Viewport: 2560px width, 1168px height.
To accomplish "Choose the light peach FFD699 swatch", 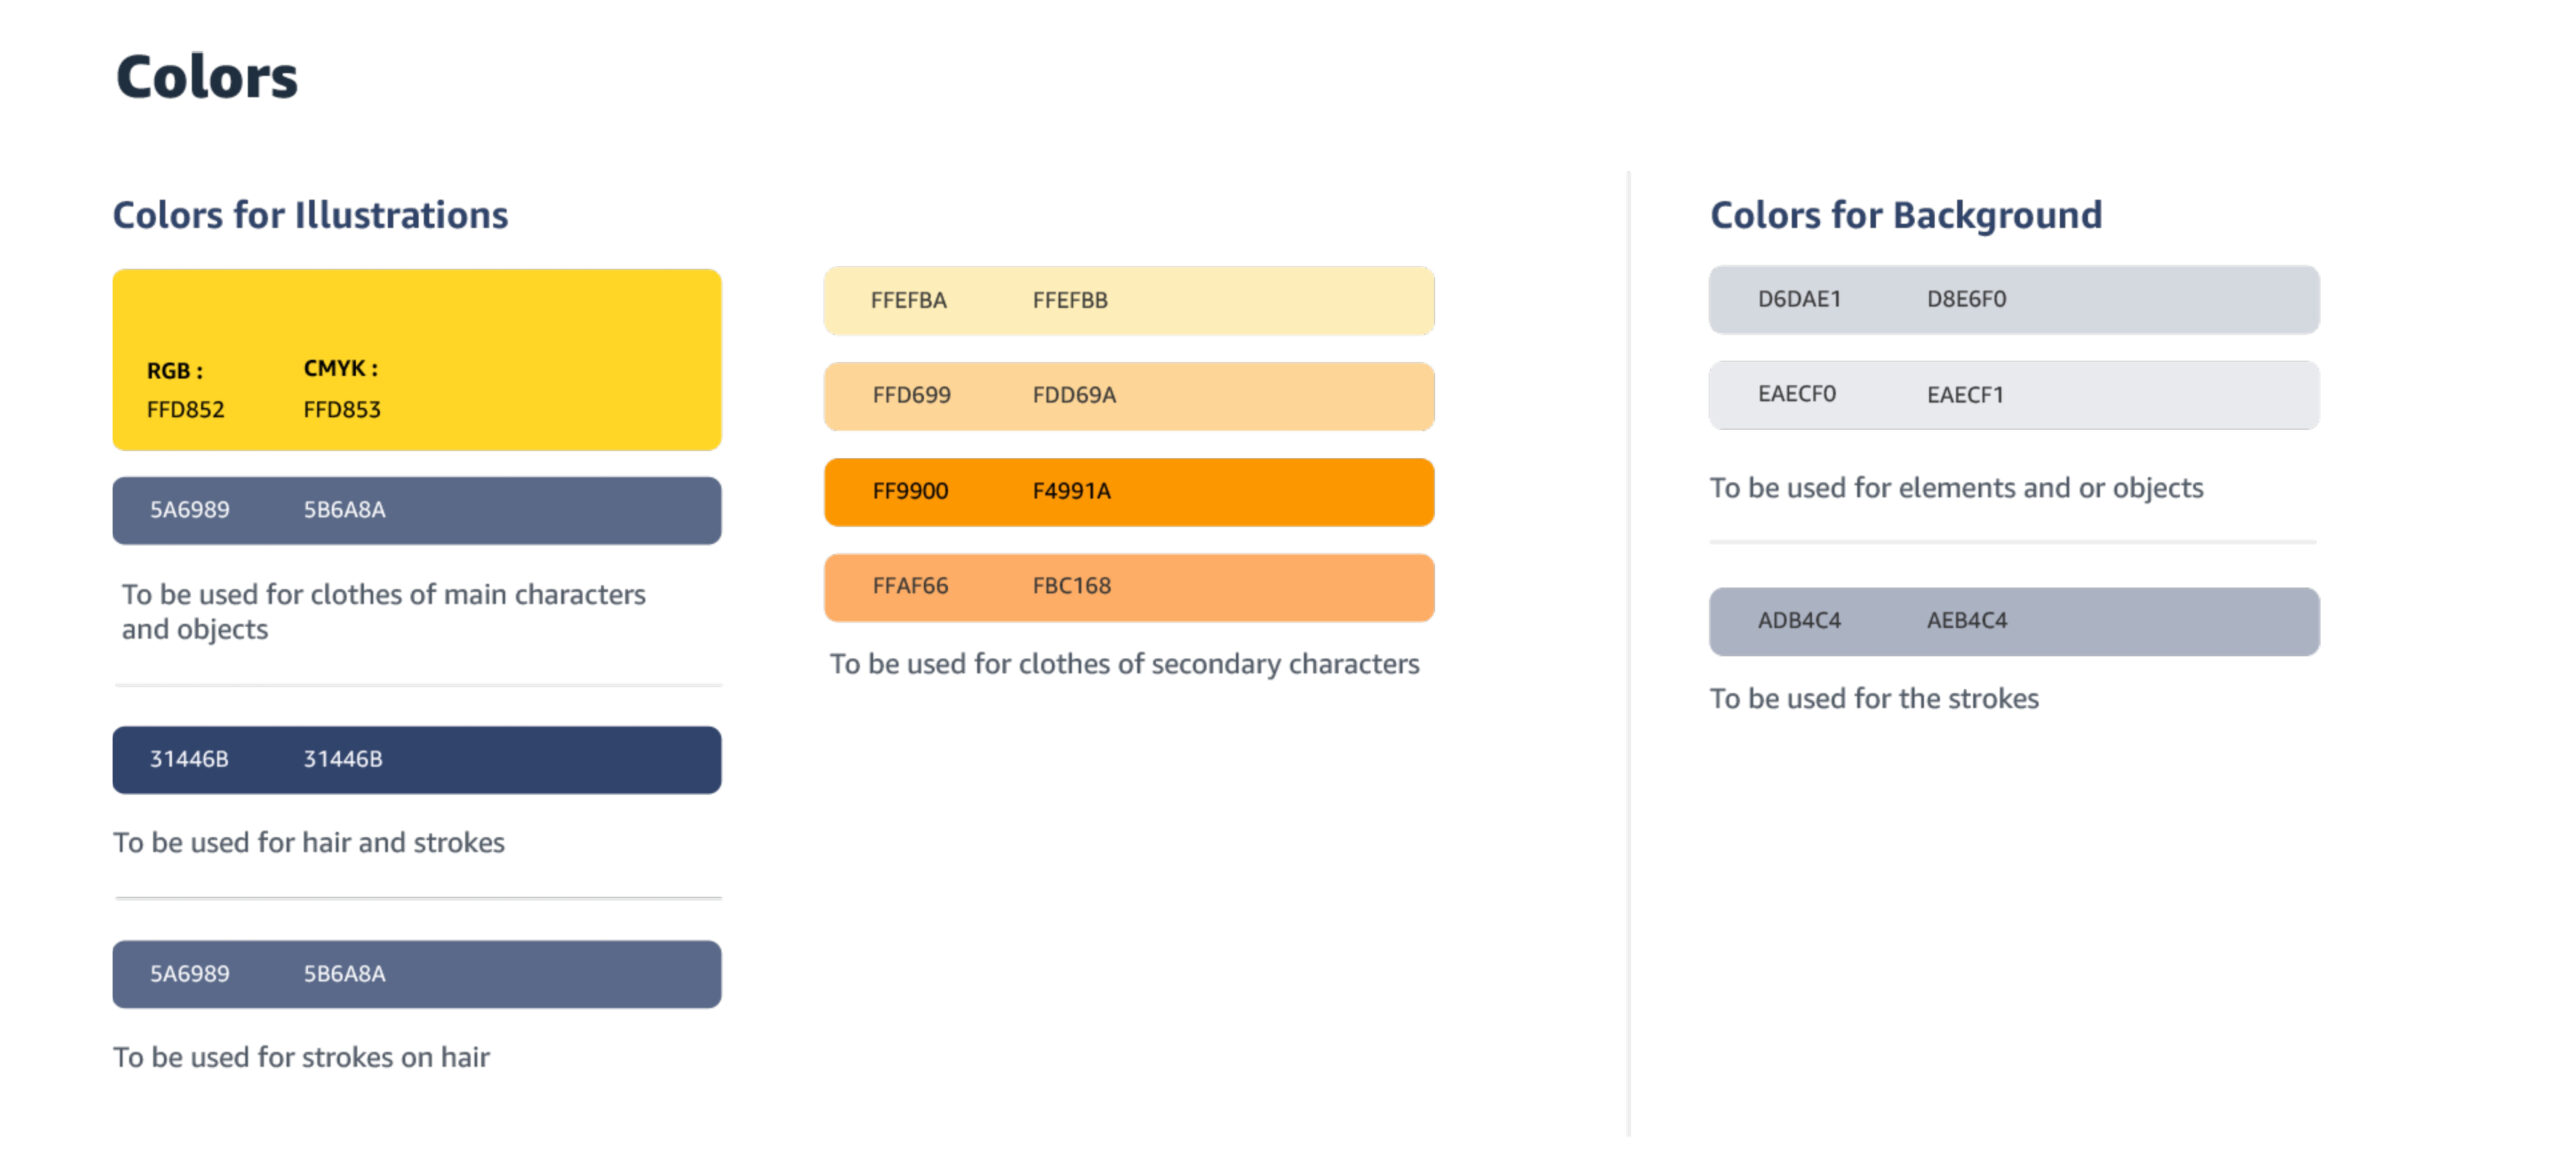I will [1128, 396].
